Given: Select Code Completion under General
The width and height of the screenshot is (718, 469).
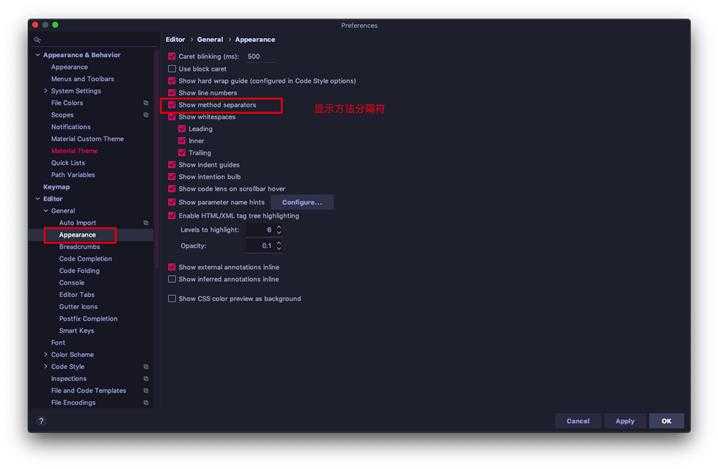Looking at the screenshot, I should 86,259.
